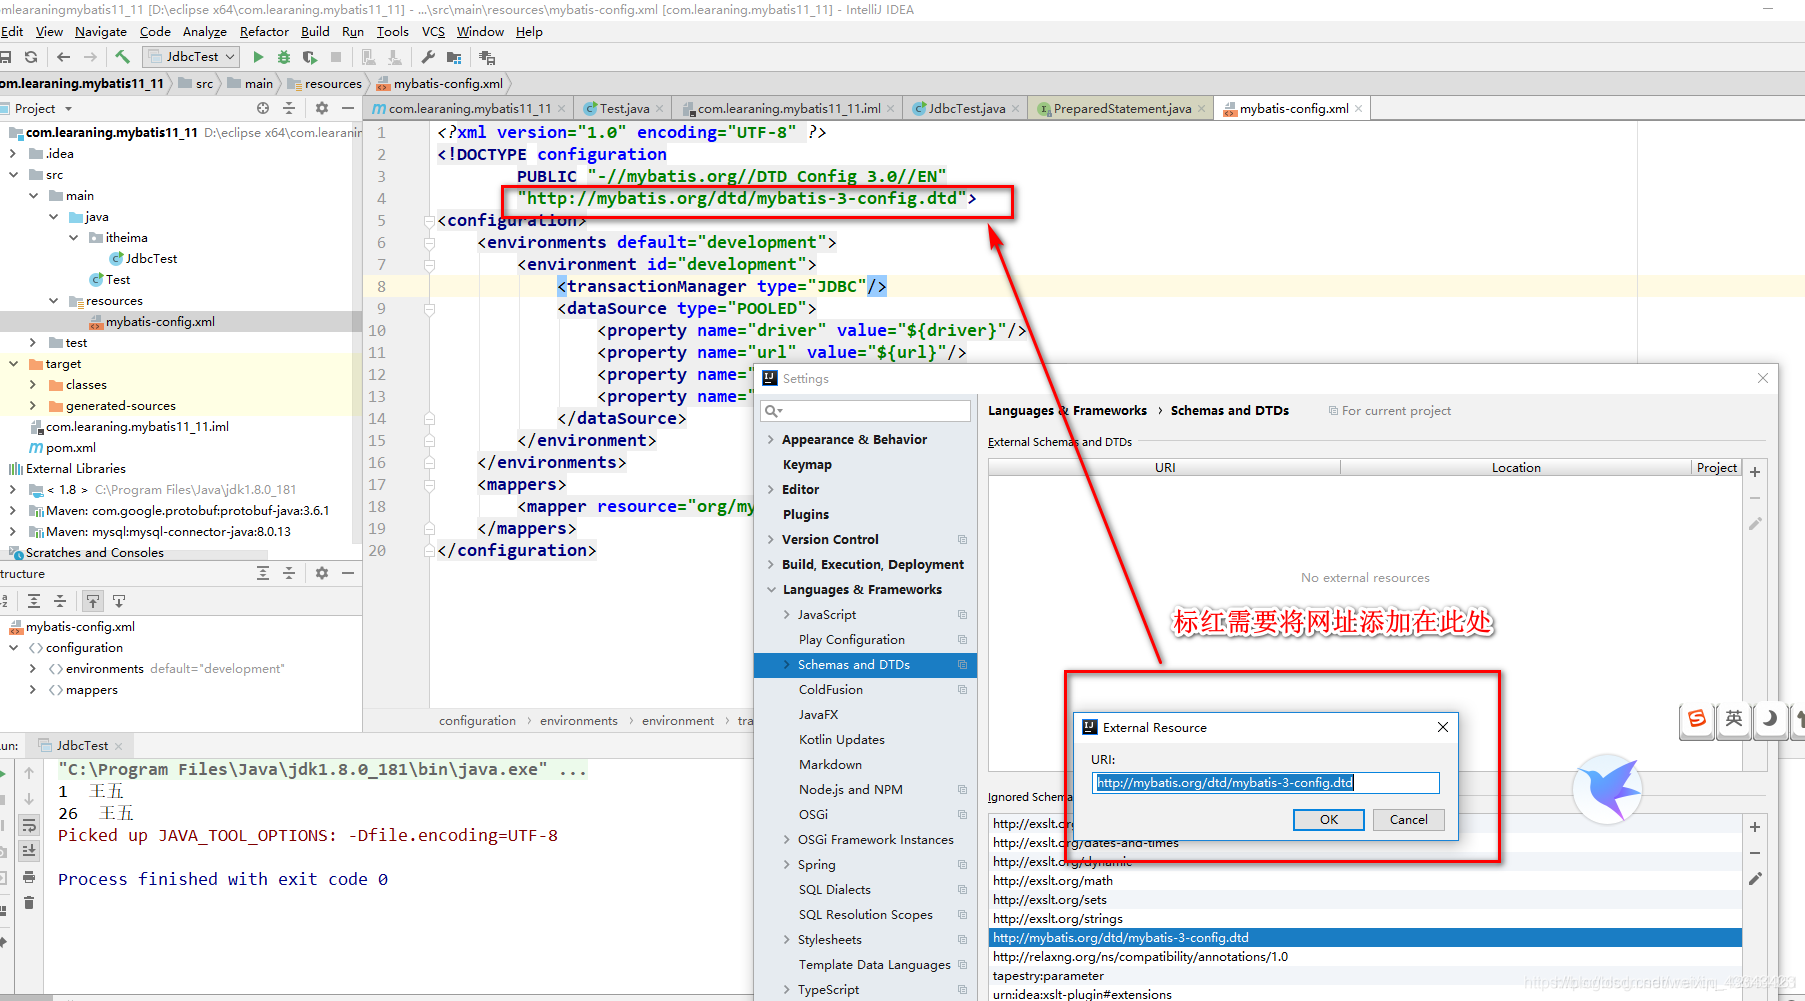This screenshot has width=1805, height=1001.
Task: Select pom.xml in the project tree
Action: coord(70,448)
